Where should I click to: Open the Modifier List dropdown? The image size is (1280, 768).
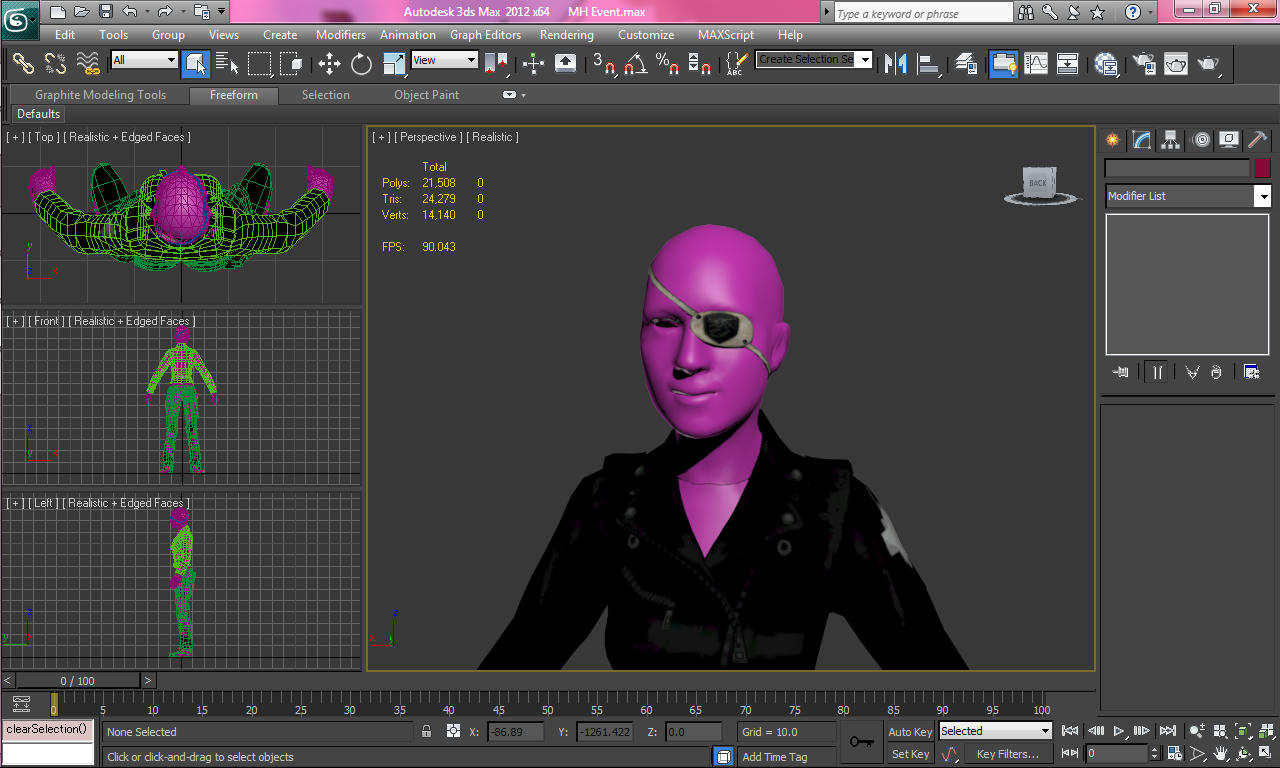pyautogui.click(x=1188, y=196)
